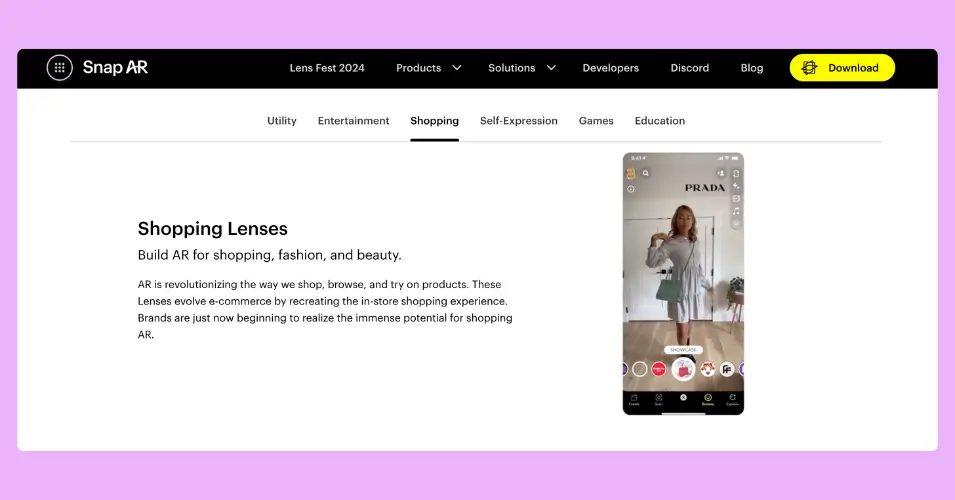This screenshot has height=500, width=955.
Task: Tap the flip camera icon in phone
Action: [736, 174]
